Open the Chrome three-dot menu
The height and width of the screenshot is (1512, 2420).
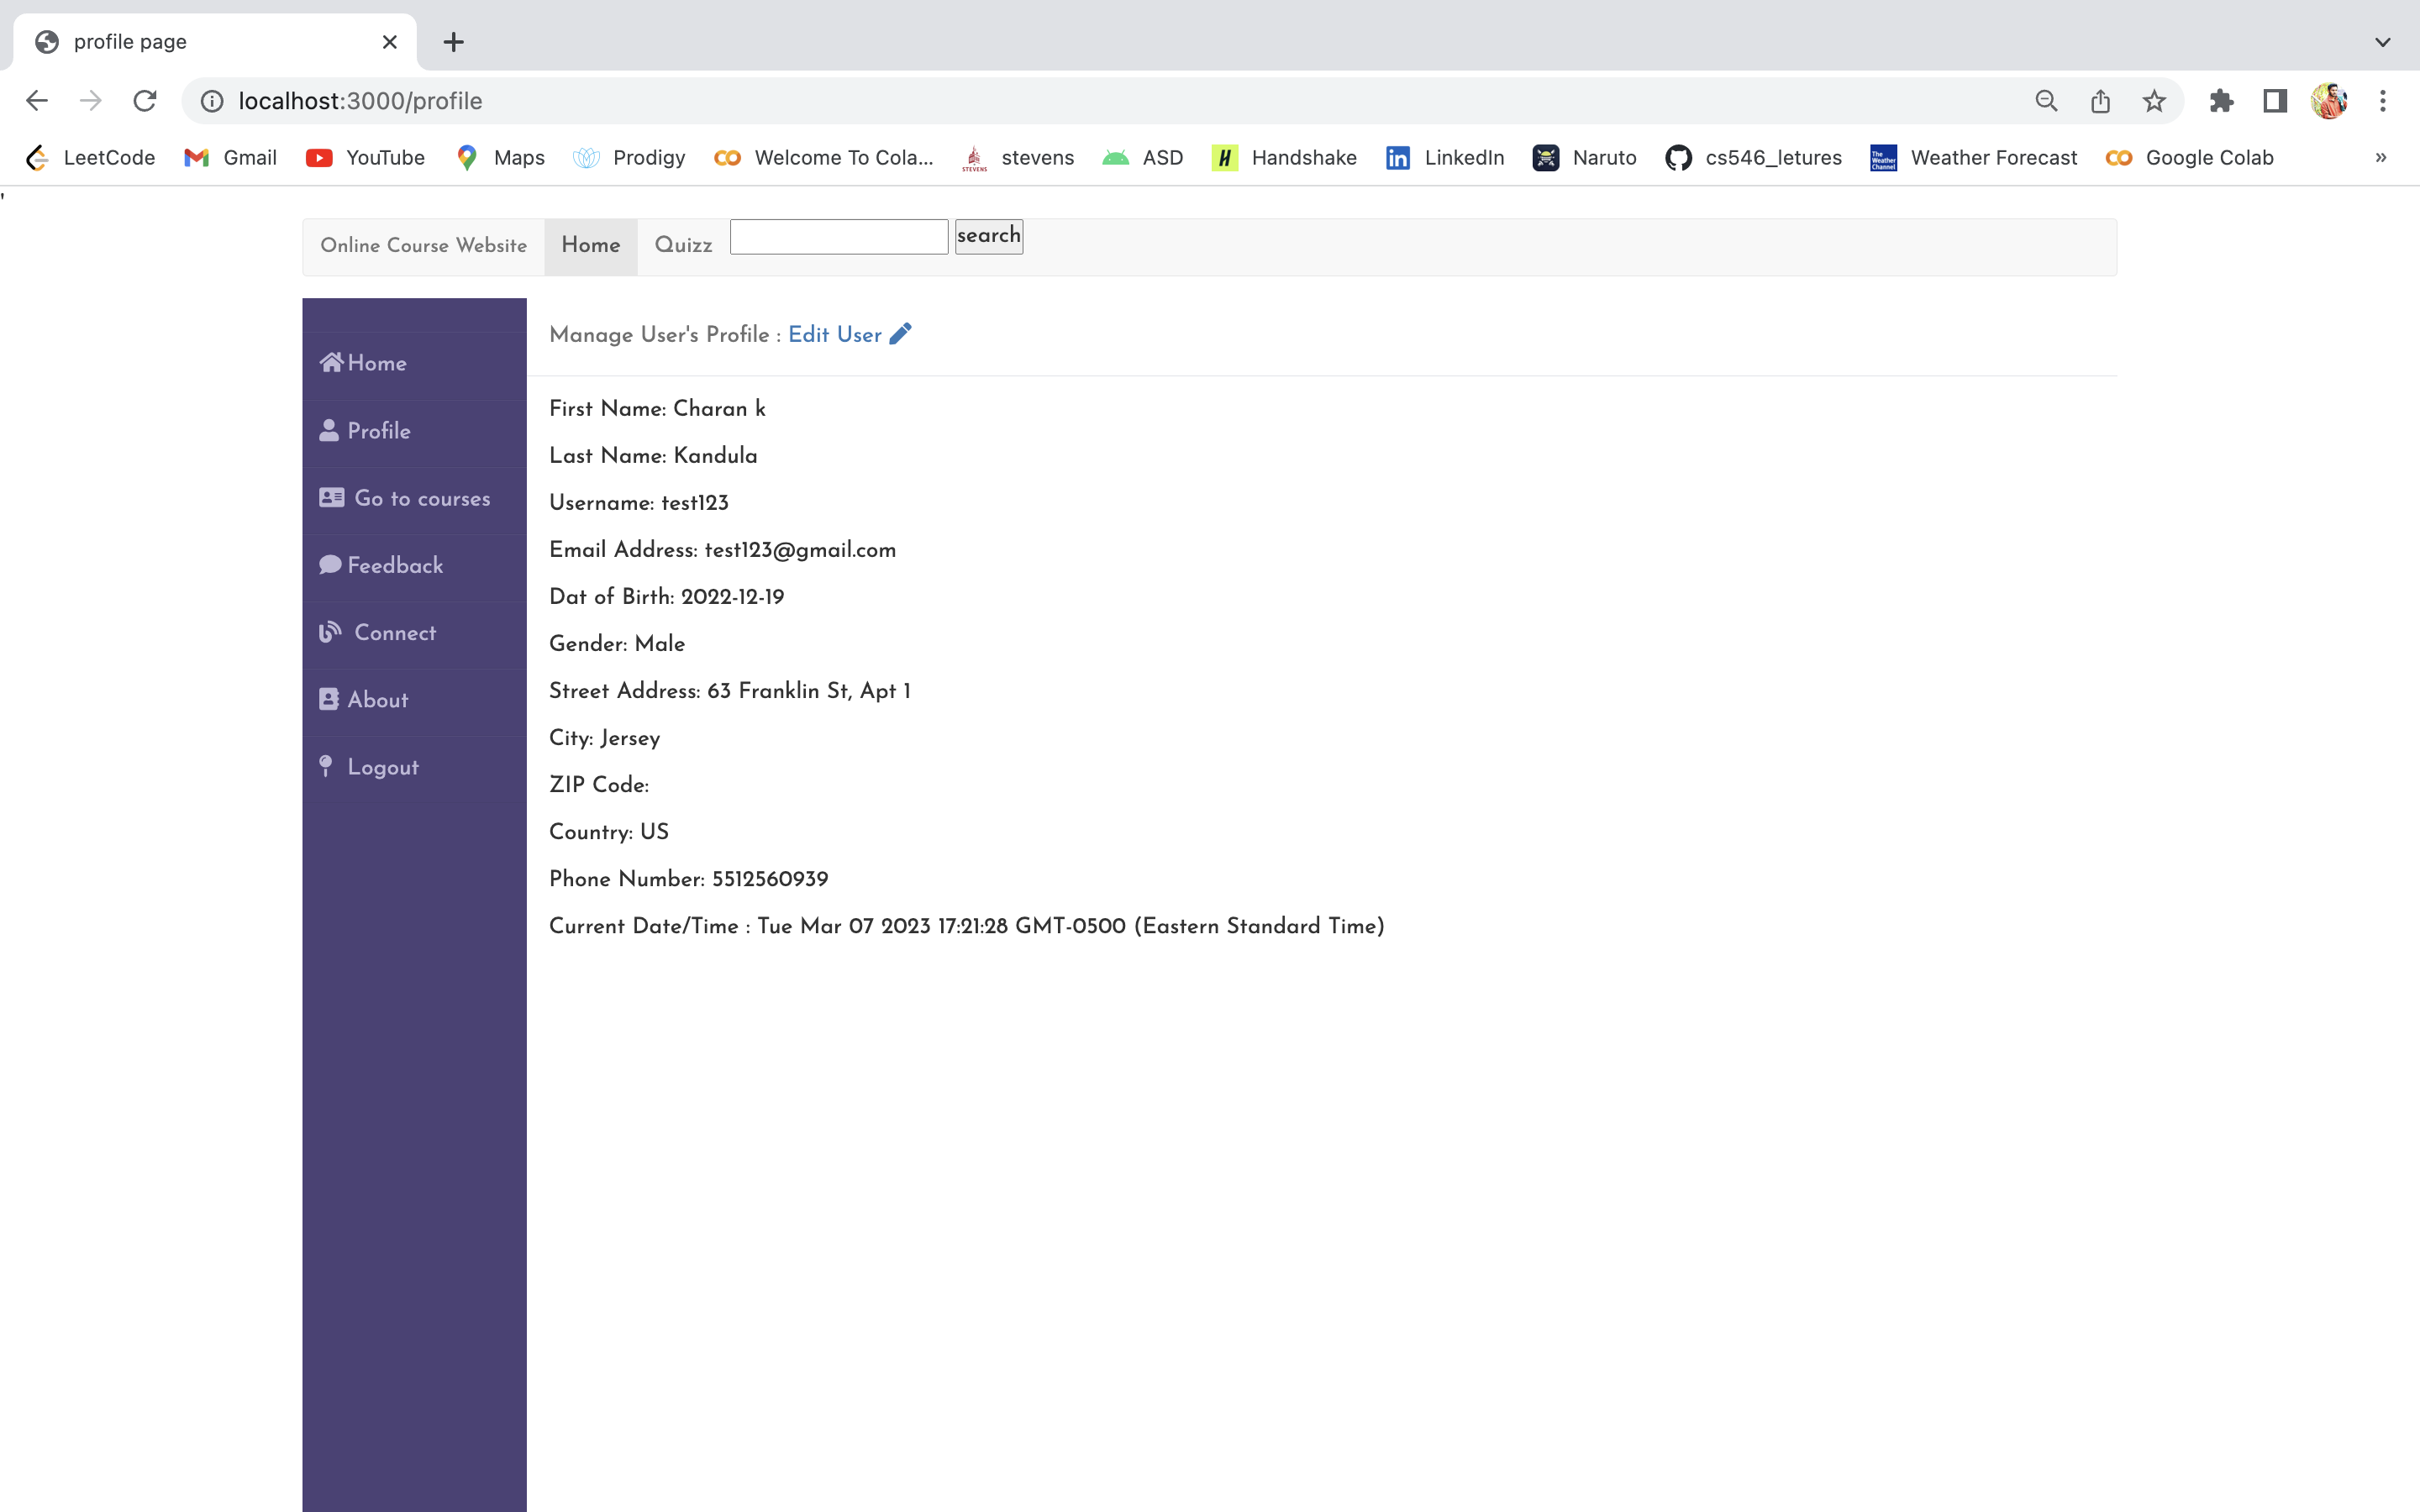[2384, 100]
